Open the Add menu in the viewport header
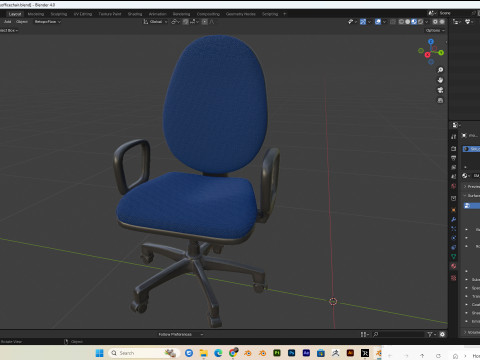This screenshot has width=480, height=360. pos(8,22)
